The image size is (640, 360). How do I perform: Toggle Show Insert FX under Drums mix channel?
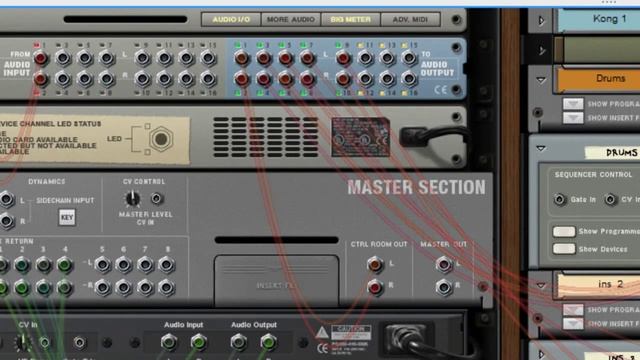click(x=573, y=118)
